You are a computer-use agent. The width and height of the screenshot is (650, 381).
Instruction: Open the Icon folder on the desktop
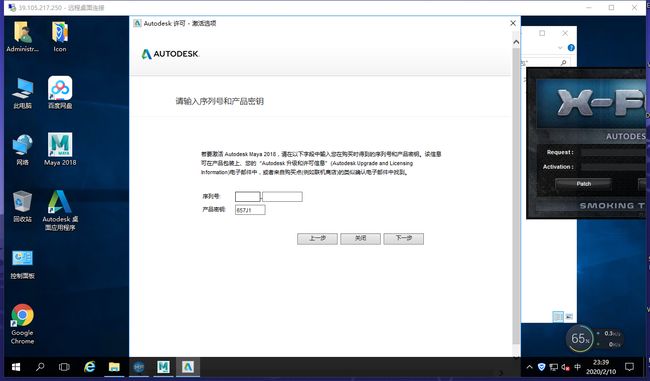pyautogui.click(x=60, y=37)
